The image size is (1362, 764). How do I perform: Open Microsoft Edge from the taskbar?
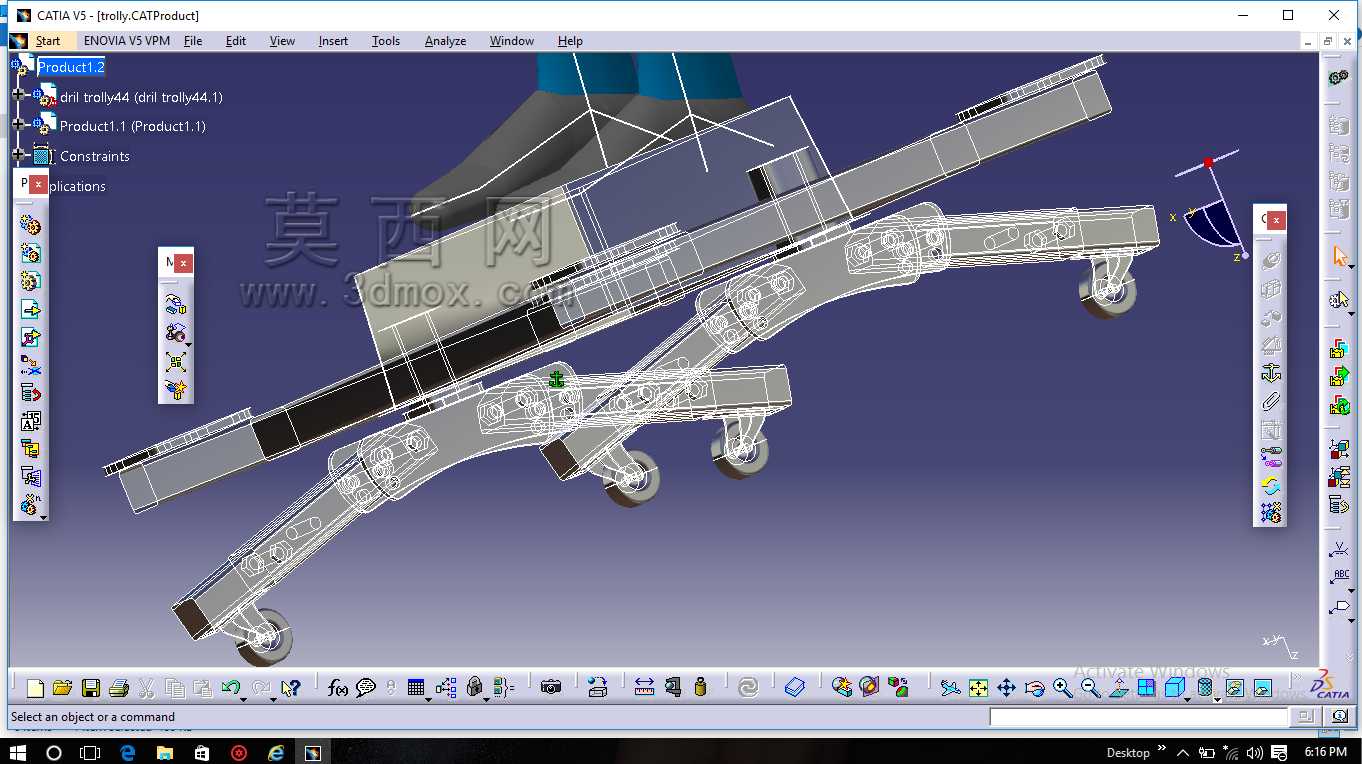pos(127,752)
